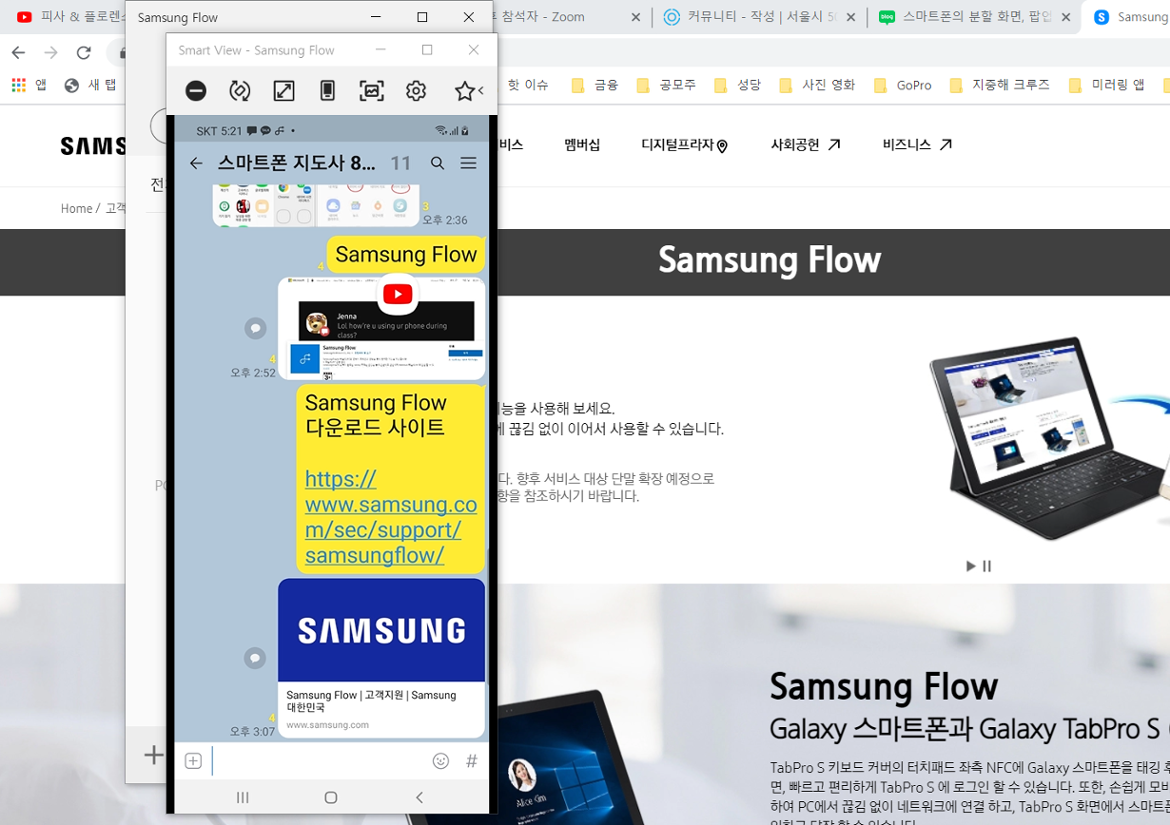The image size is (1170, 825).
Task: Click the do-not-disturb icon in Smart View toolbar
Action: point(195,91)
